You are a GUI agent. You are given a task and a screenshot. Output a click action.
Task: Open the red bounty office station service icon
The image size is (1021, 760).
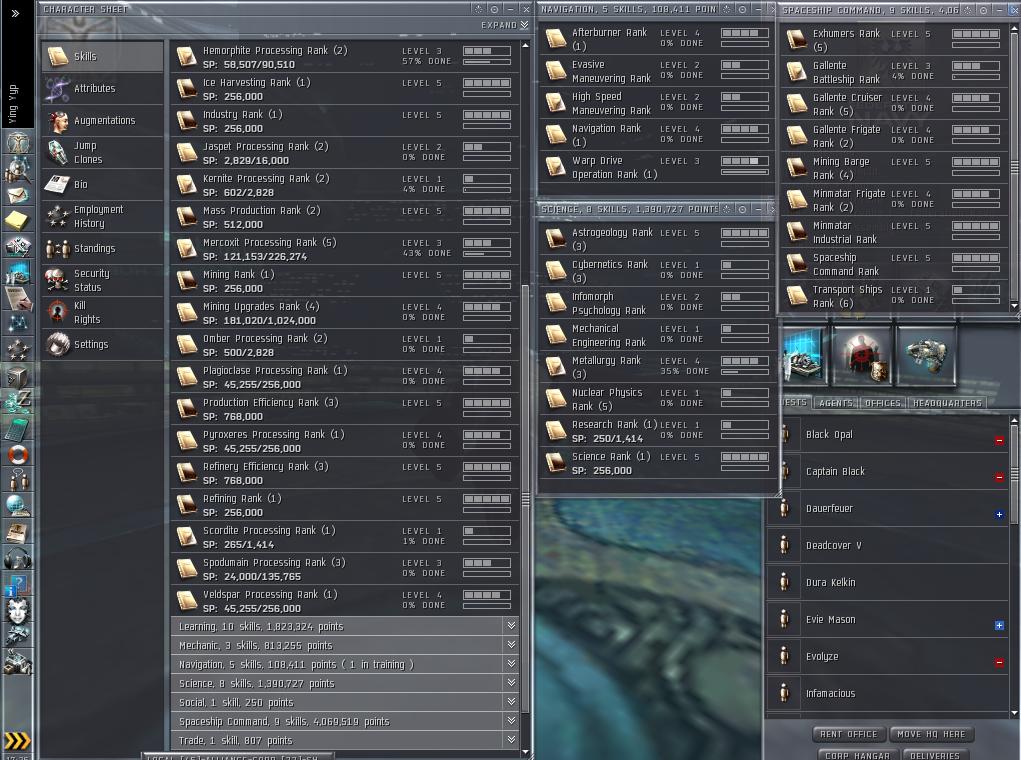(x=863, y=356)
